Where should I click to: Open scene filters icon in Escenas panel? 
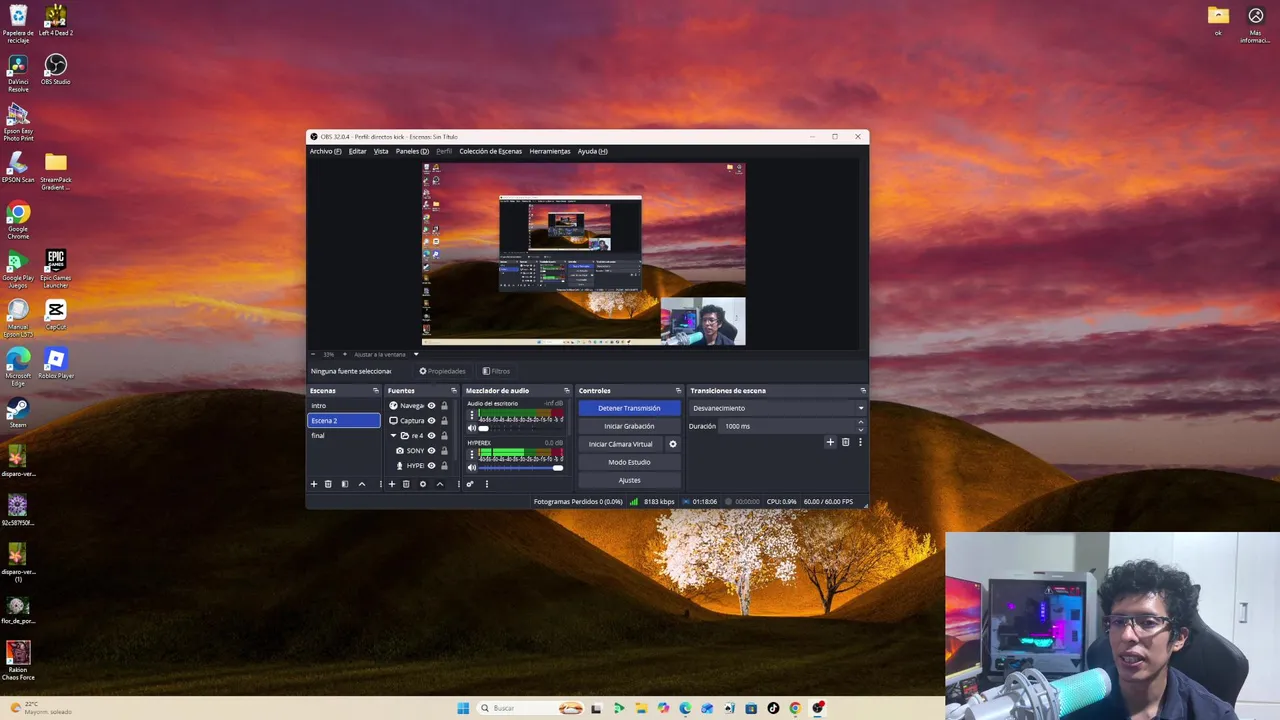345,484
